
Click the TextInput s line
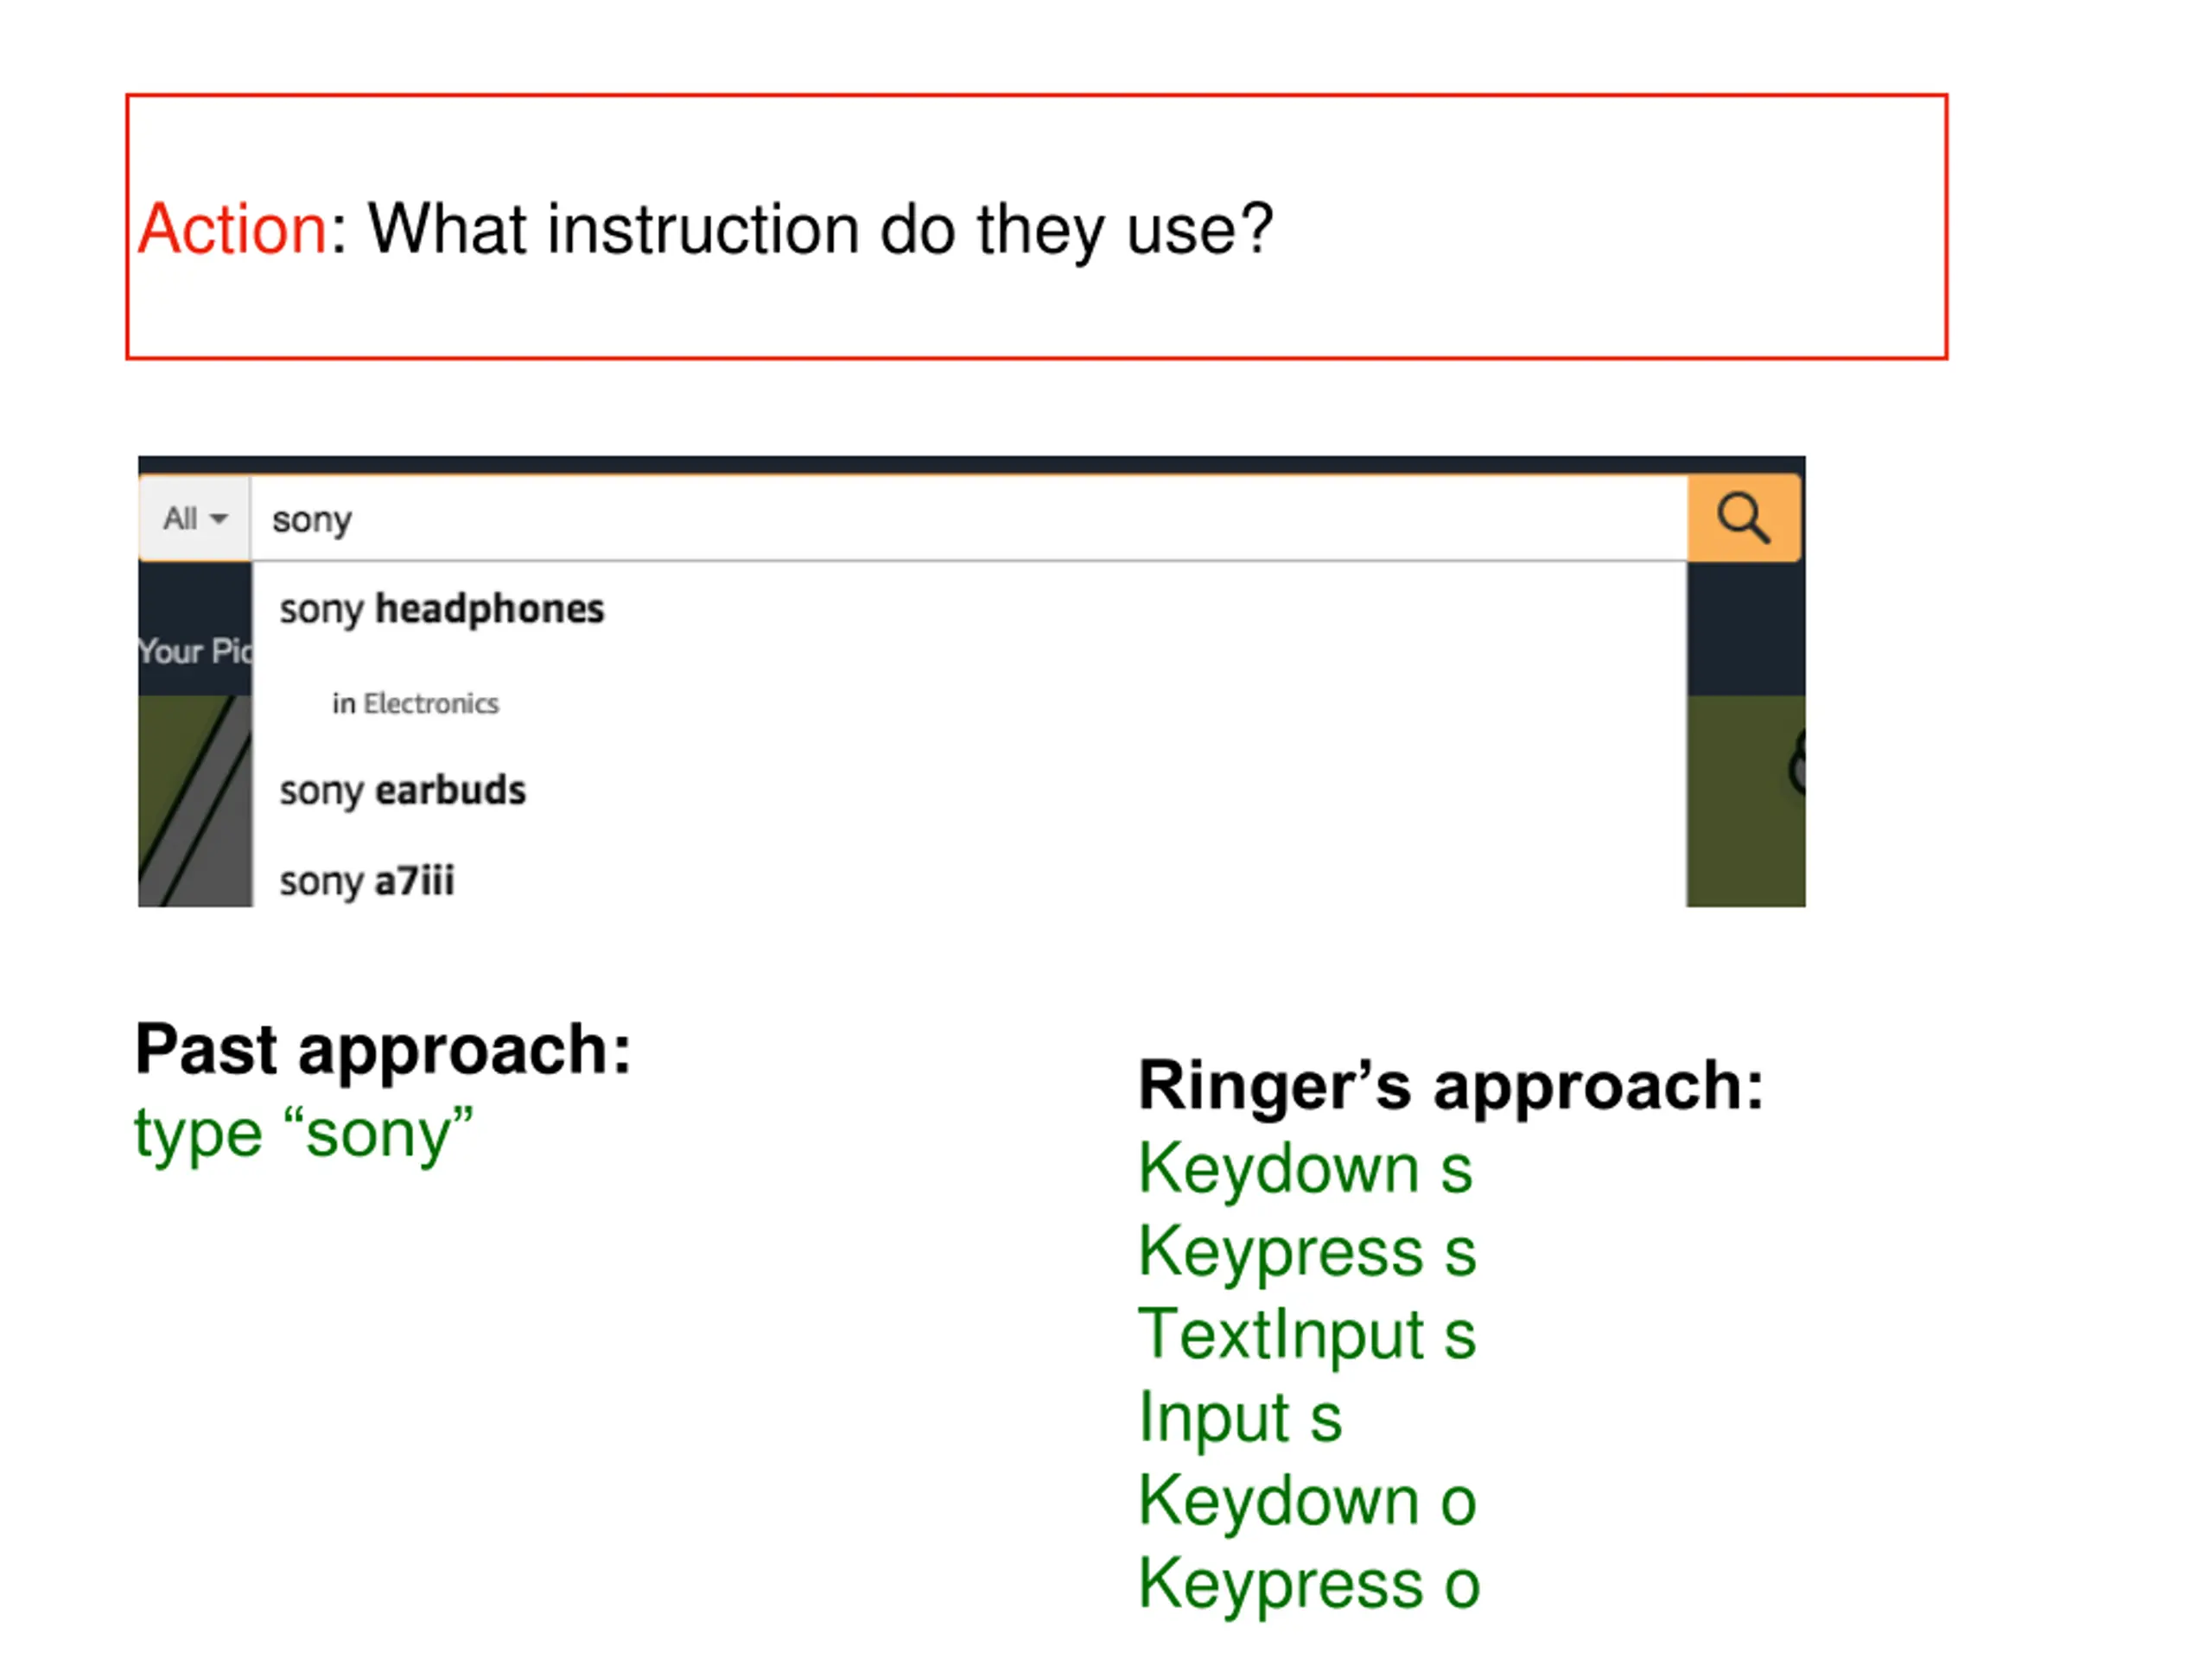click(x=1307, y=1334)
